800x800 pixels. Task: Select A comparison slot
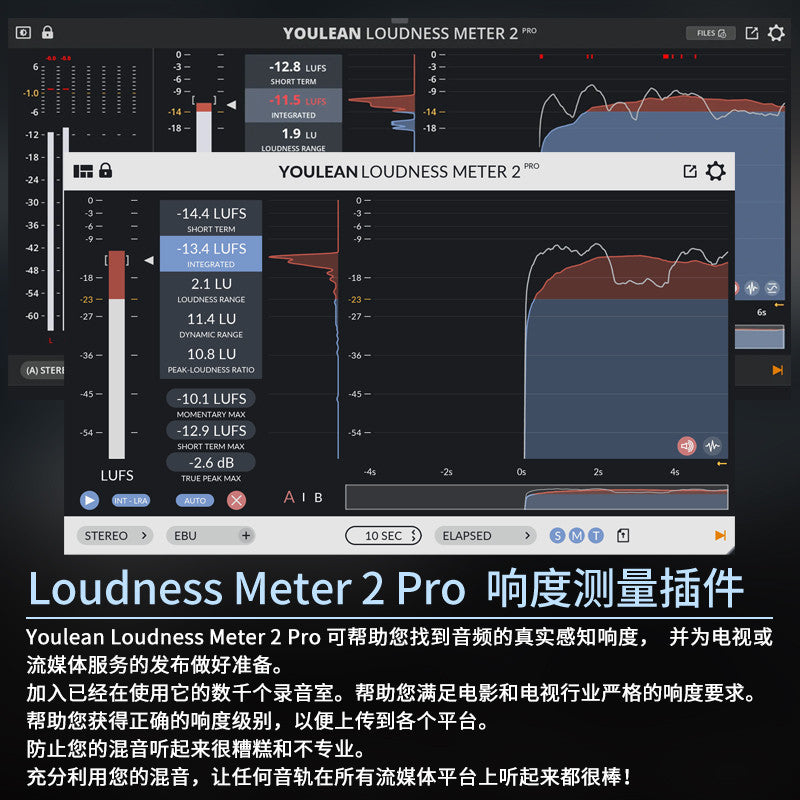coord(289,497)
